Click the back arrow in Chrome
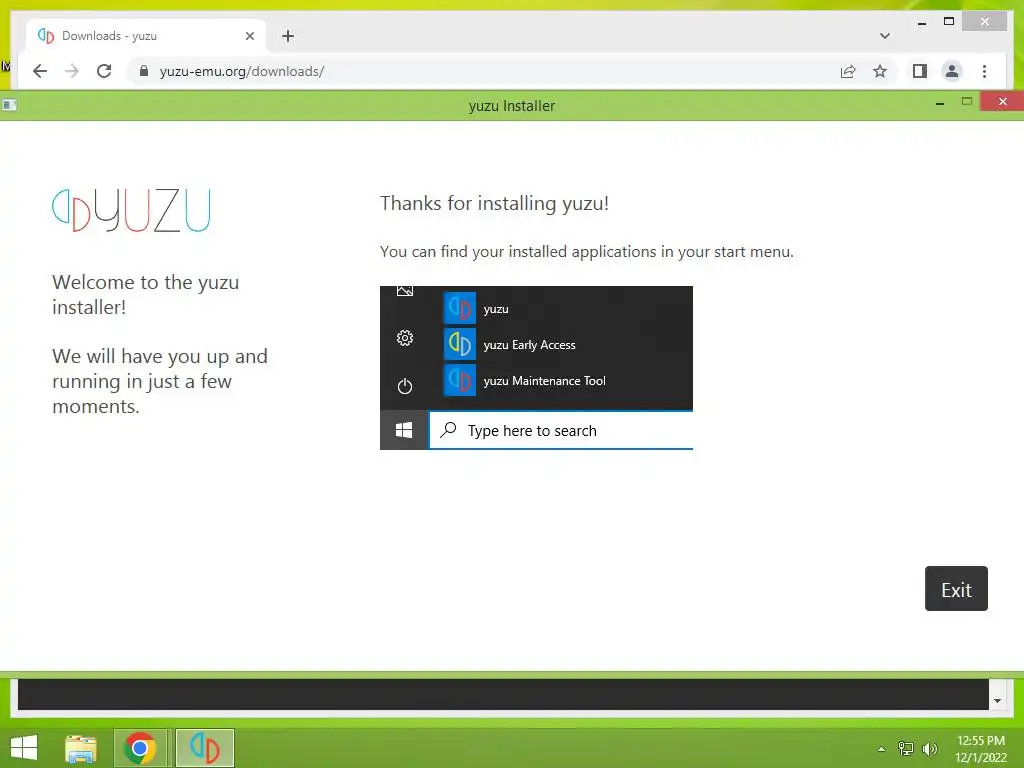Viewport: 1024px width, 768px height. 40,71
